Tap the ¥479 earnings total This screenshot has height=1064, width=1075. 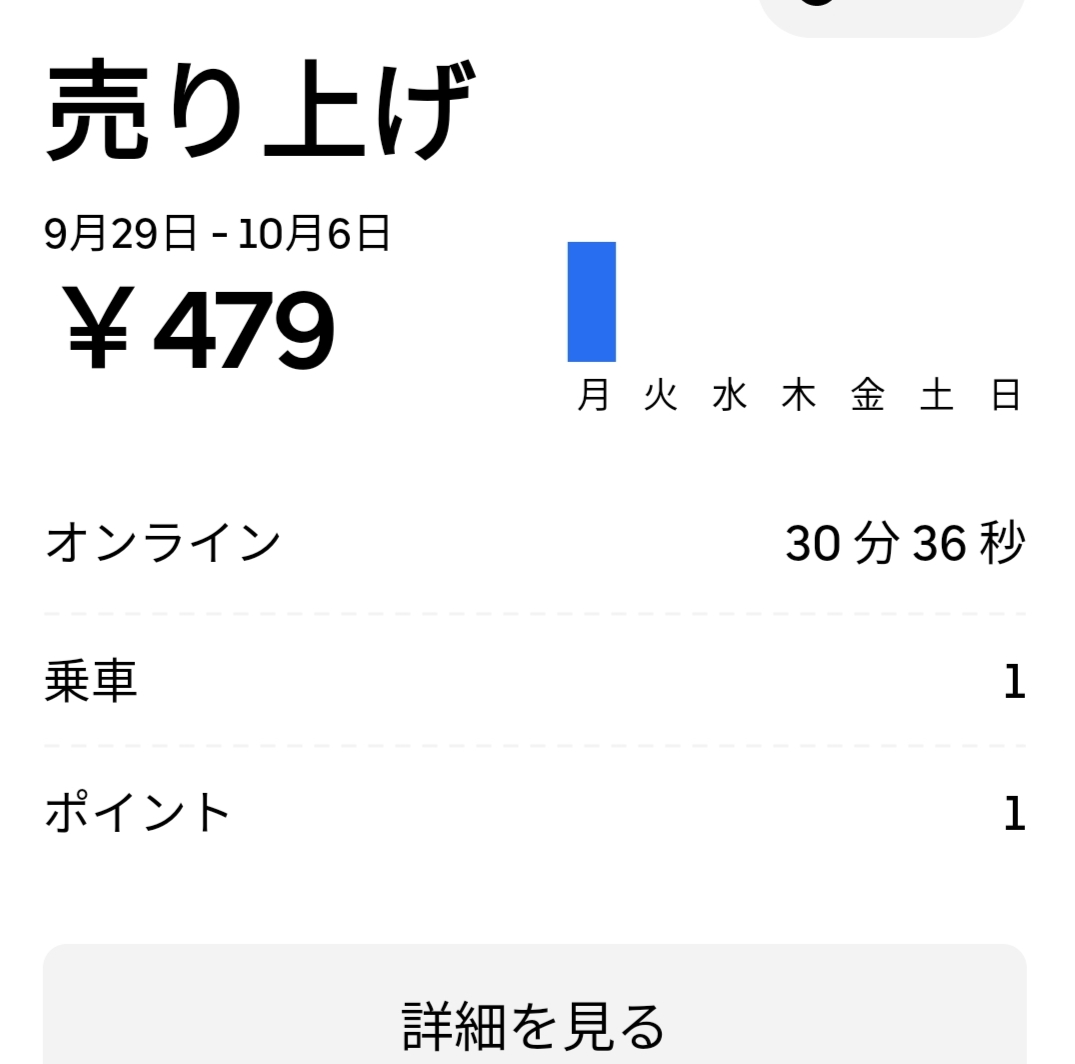pyautogui.click(x=200, y=328)
